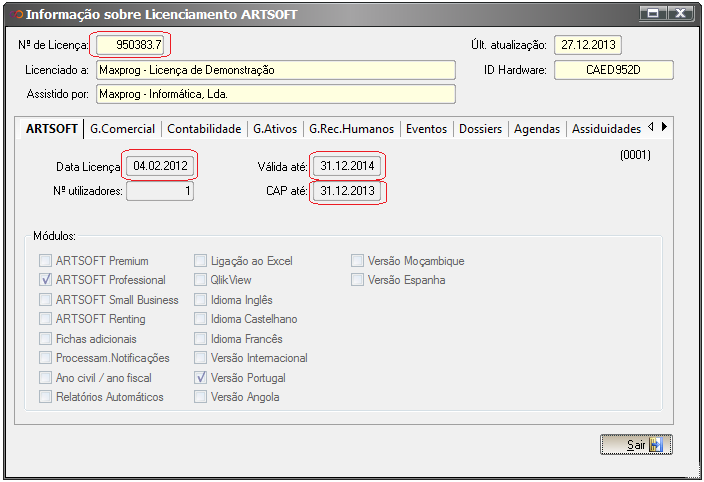Select the G.Rec.Humanos tab
This screenshot has width=704, height=482.
click(351, 129)
